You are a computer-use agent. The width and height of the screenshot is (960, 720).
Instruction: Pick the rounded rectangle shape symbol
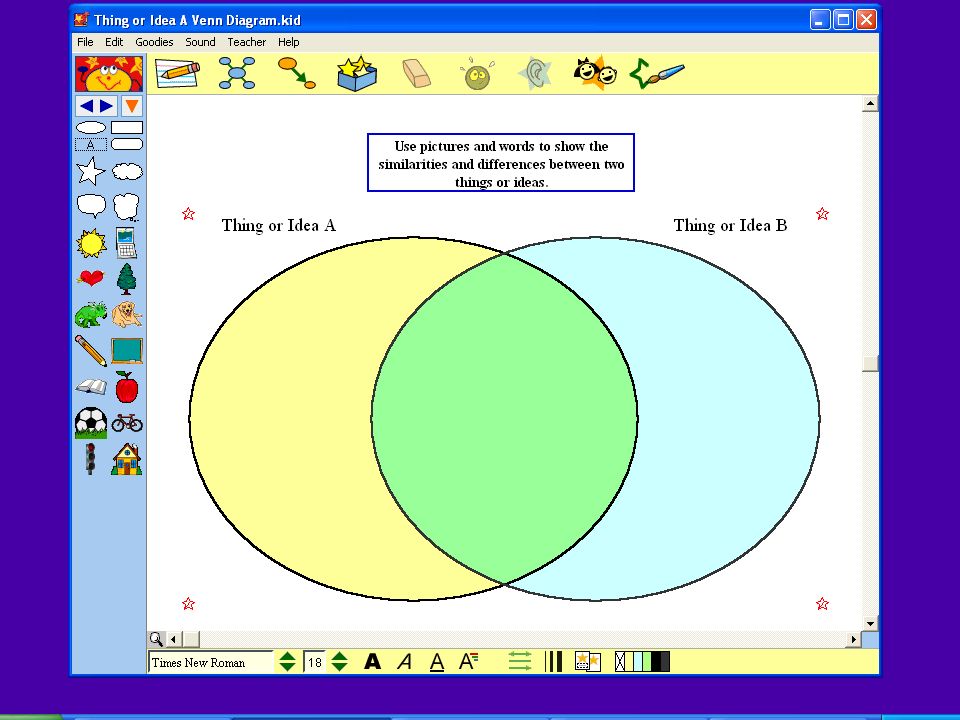(127, 144)
